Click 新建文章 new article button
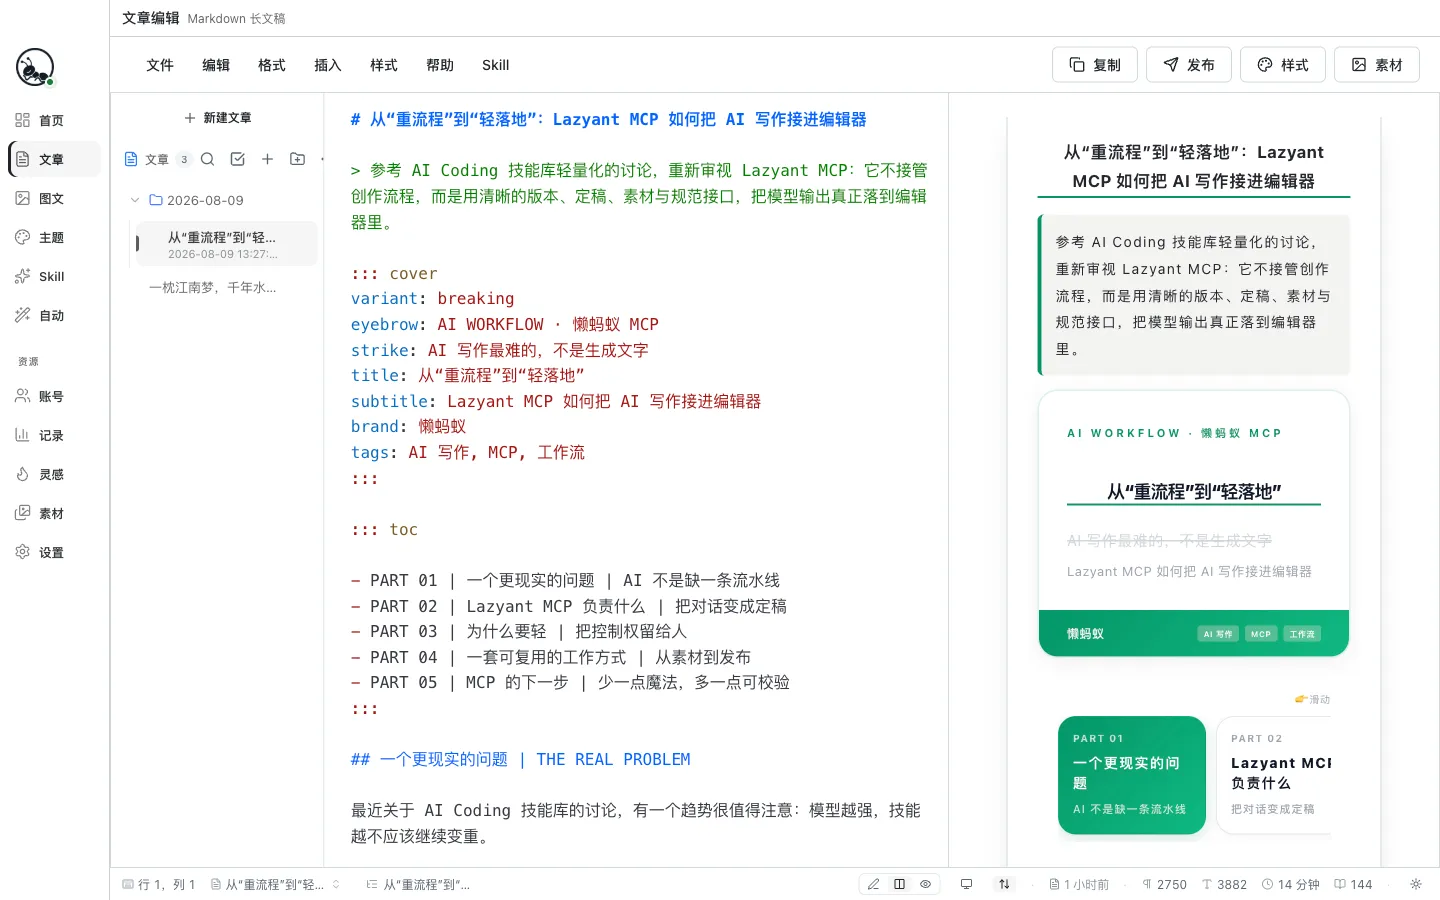 click(x=218, y=118)
